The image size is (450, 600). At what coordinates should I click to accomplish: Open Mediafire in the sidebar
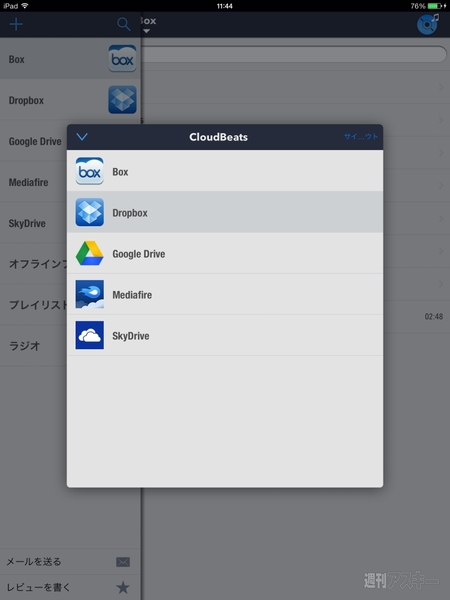click(34, 182)
